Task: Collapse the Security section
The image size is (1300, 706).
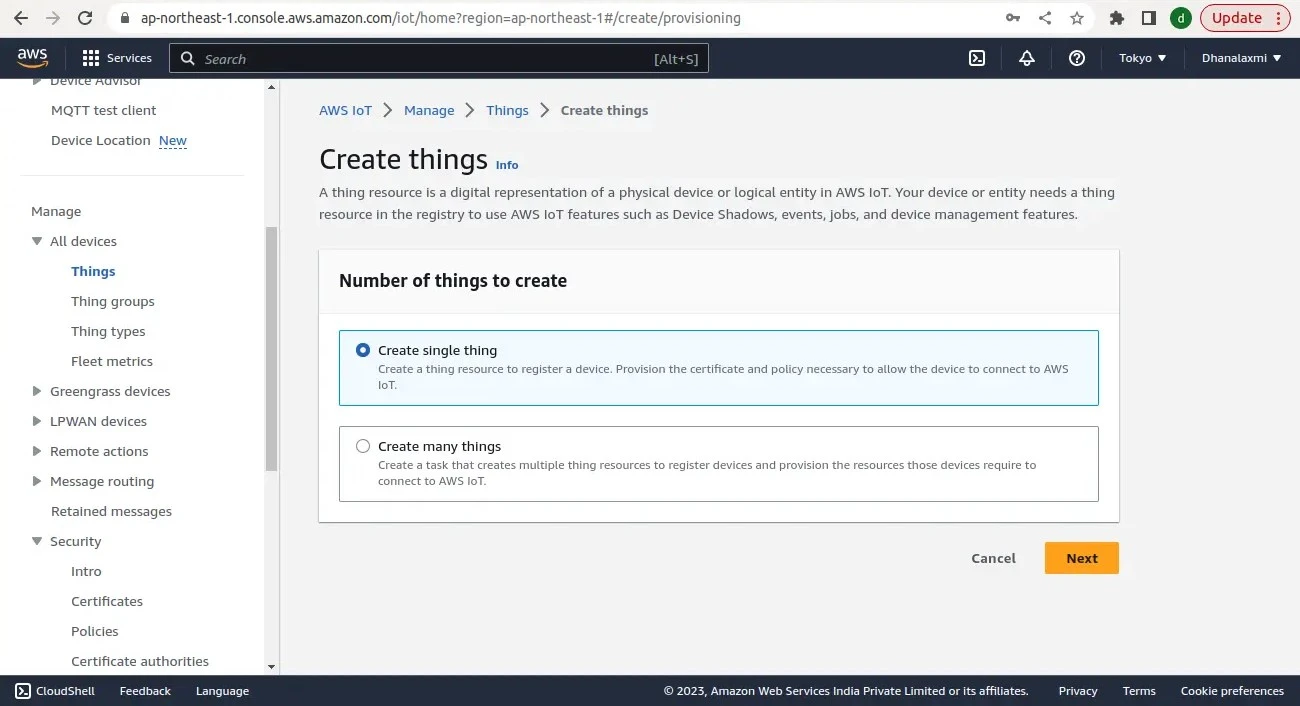Action: (37, 541)
